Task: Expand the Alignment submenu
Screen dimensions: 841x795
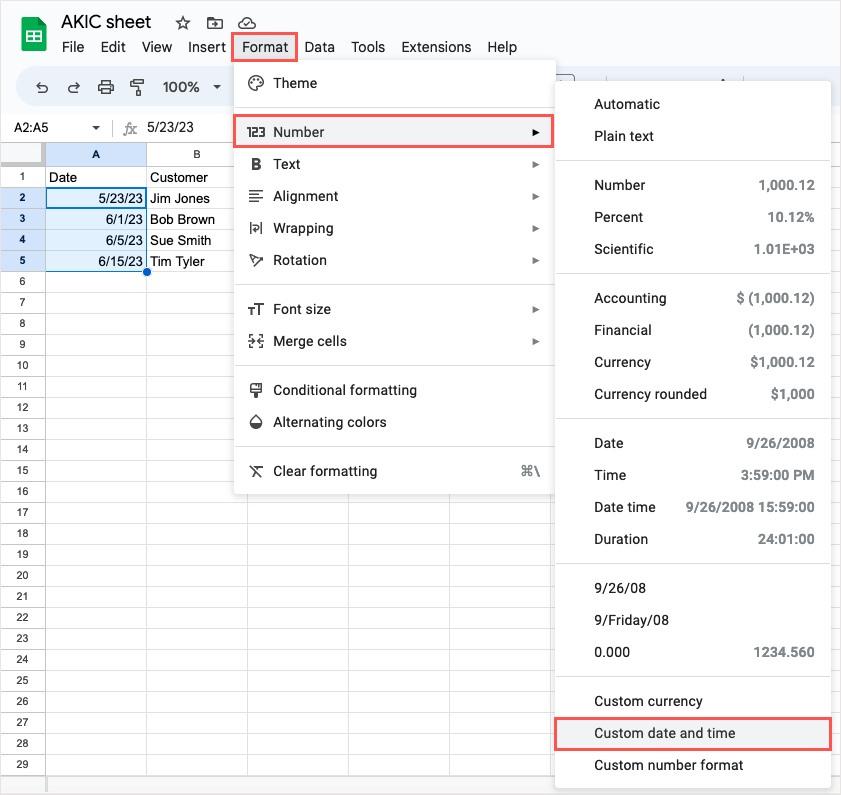Action: tap(393, 196)
